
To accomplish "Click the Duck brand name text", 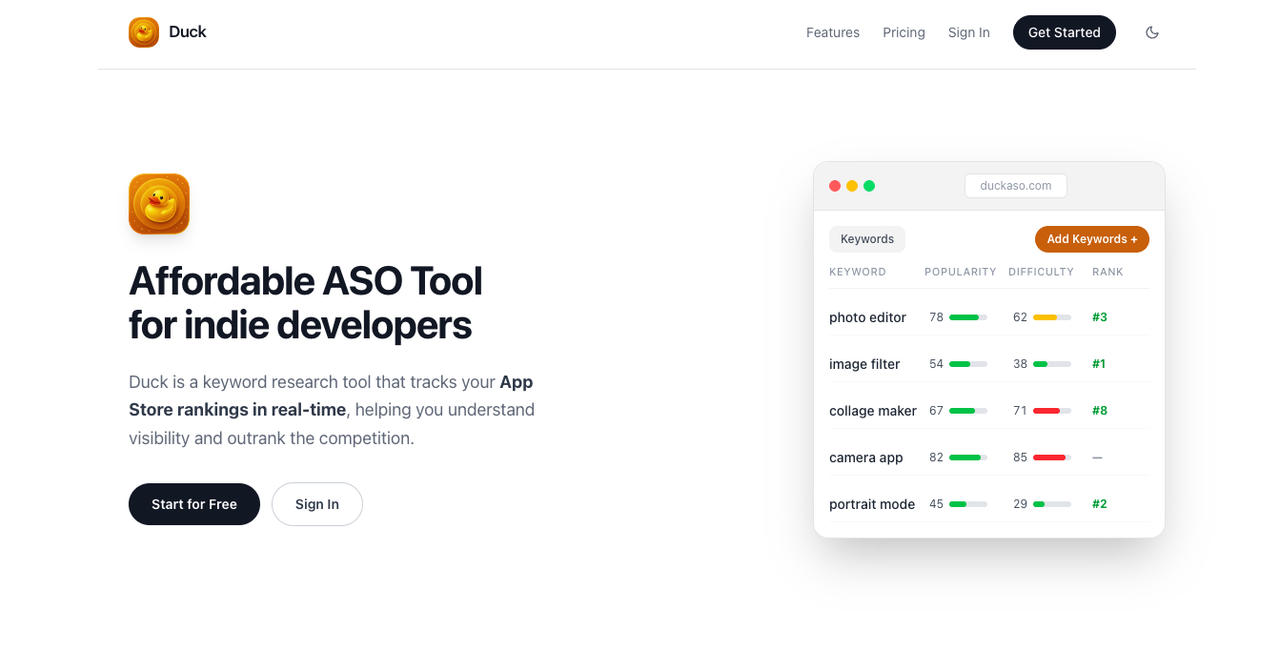I will click(187, 32).
